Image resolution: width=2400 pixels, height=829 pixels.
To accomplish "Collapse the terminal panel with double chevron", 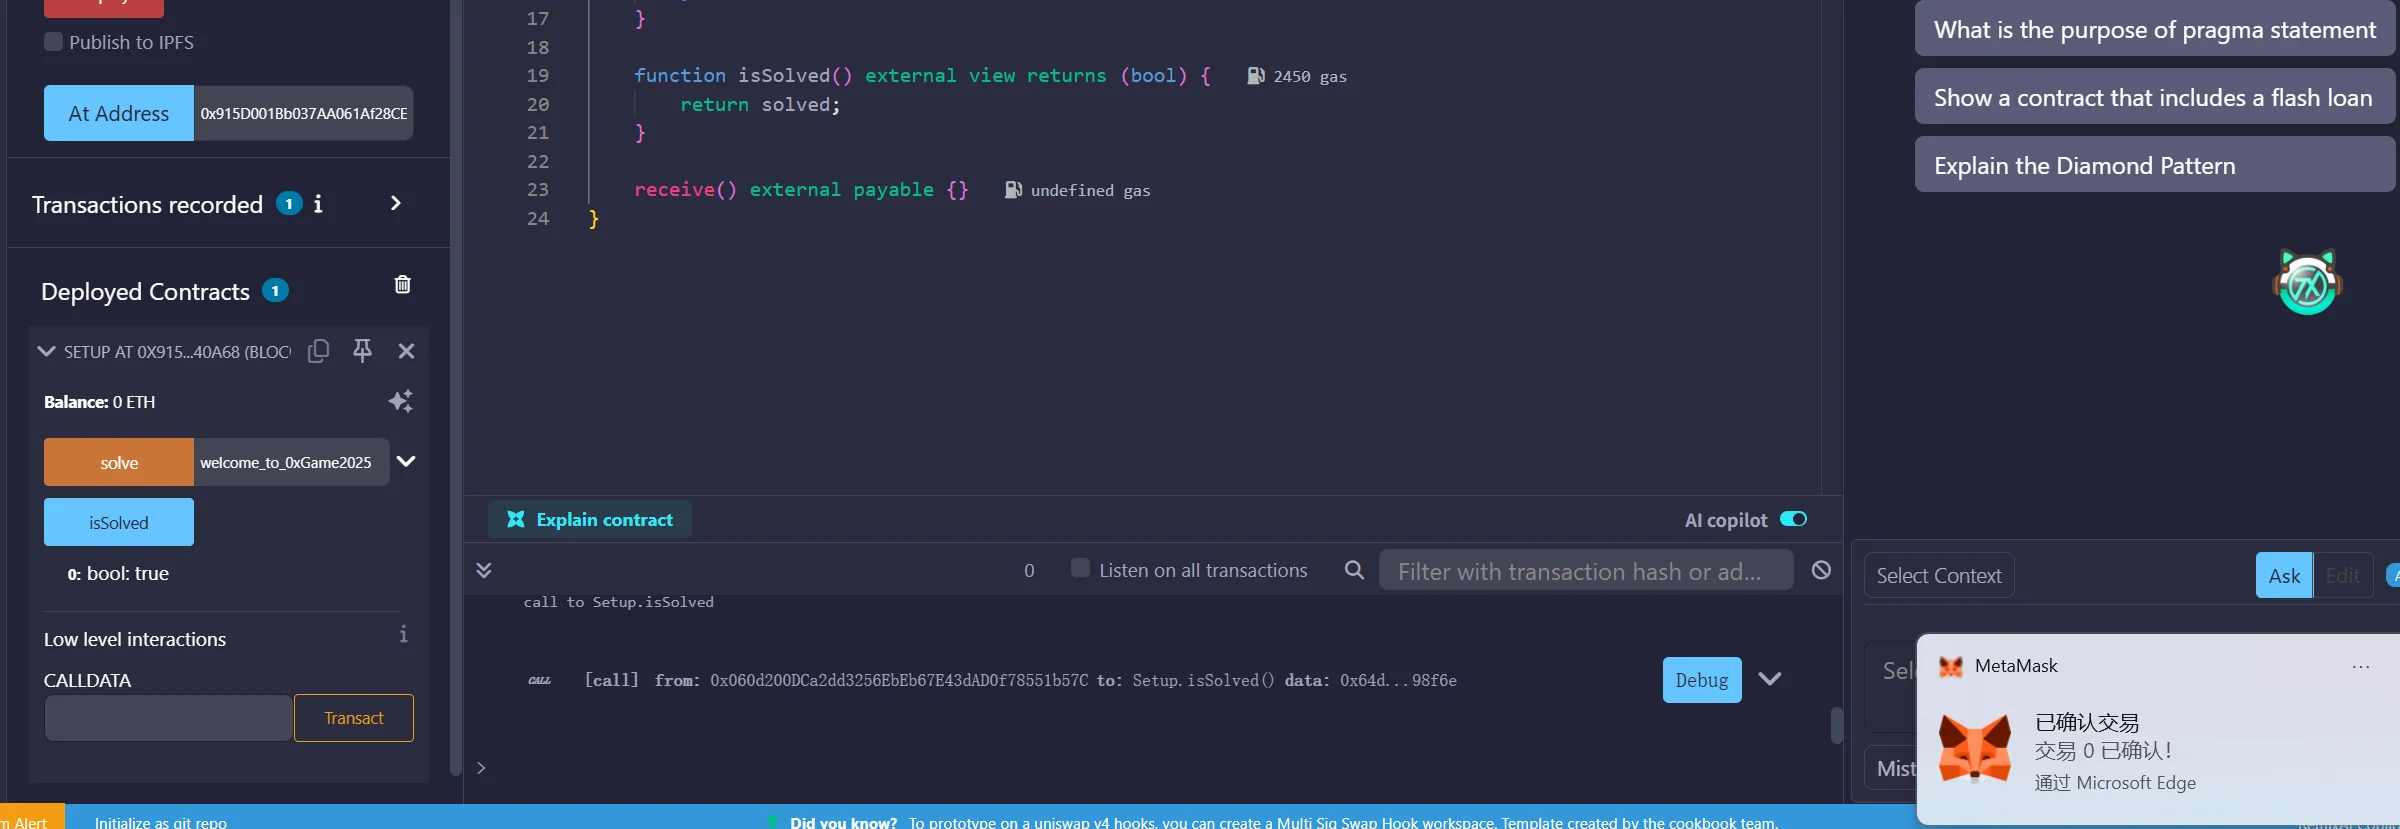I will [x=484, y=570].
